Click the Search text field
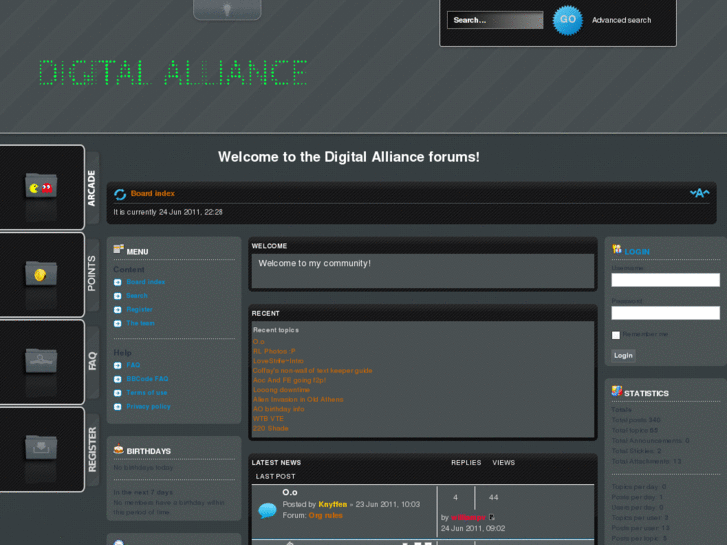Screen dimensions: 727x545 click(494, 20)
